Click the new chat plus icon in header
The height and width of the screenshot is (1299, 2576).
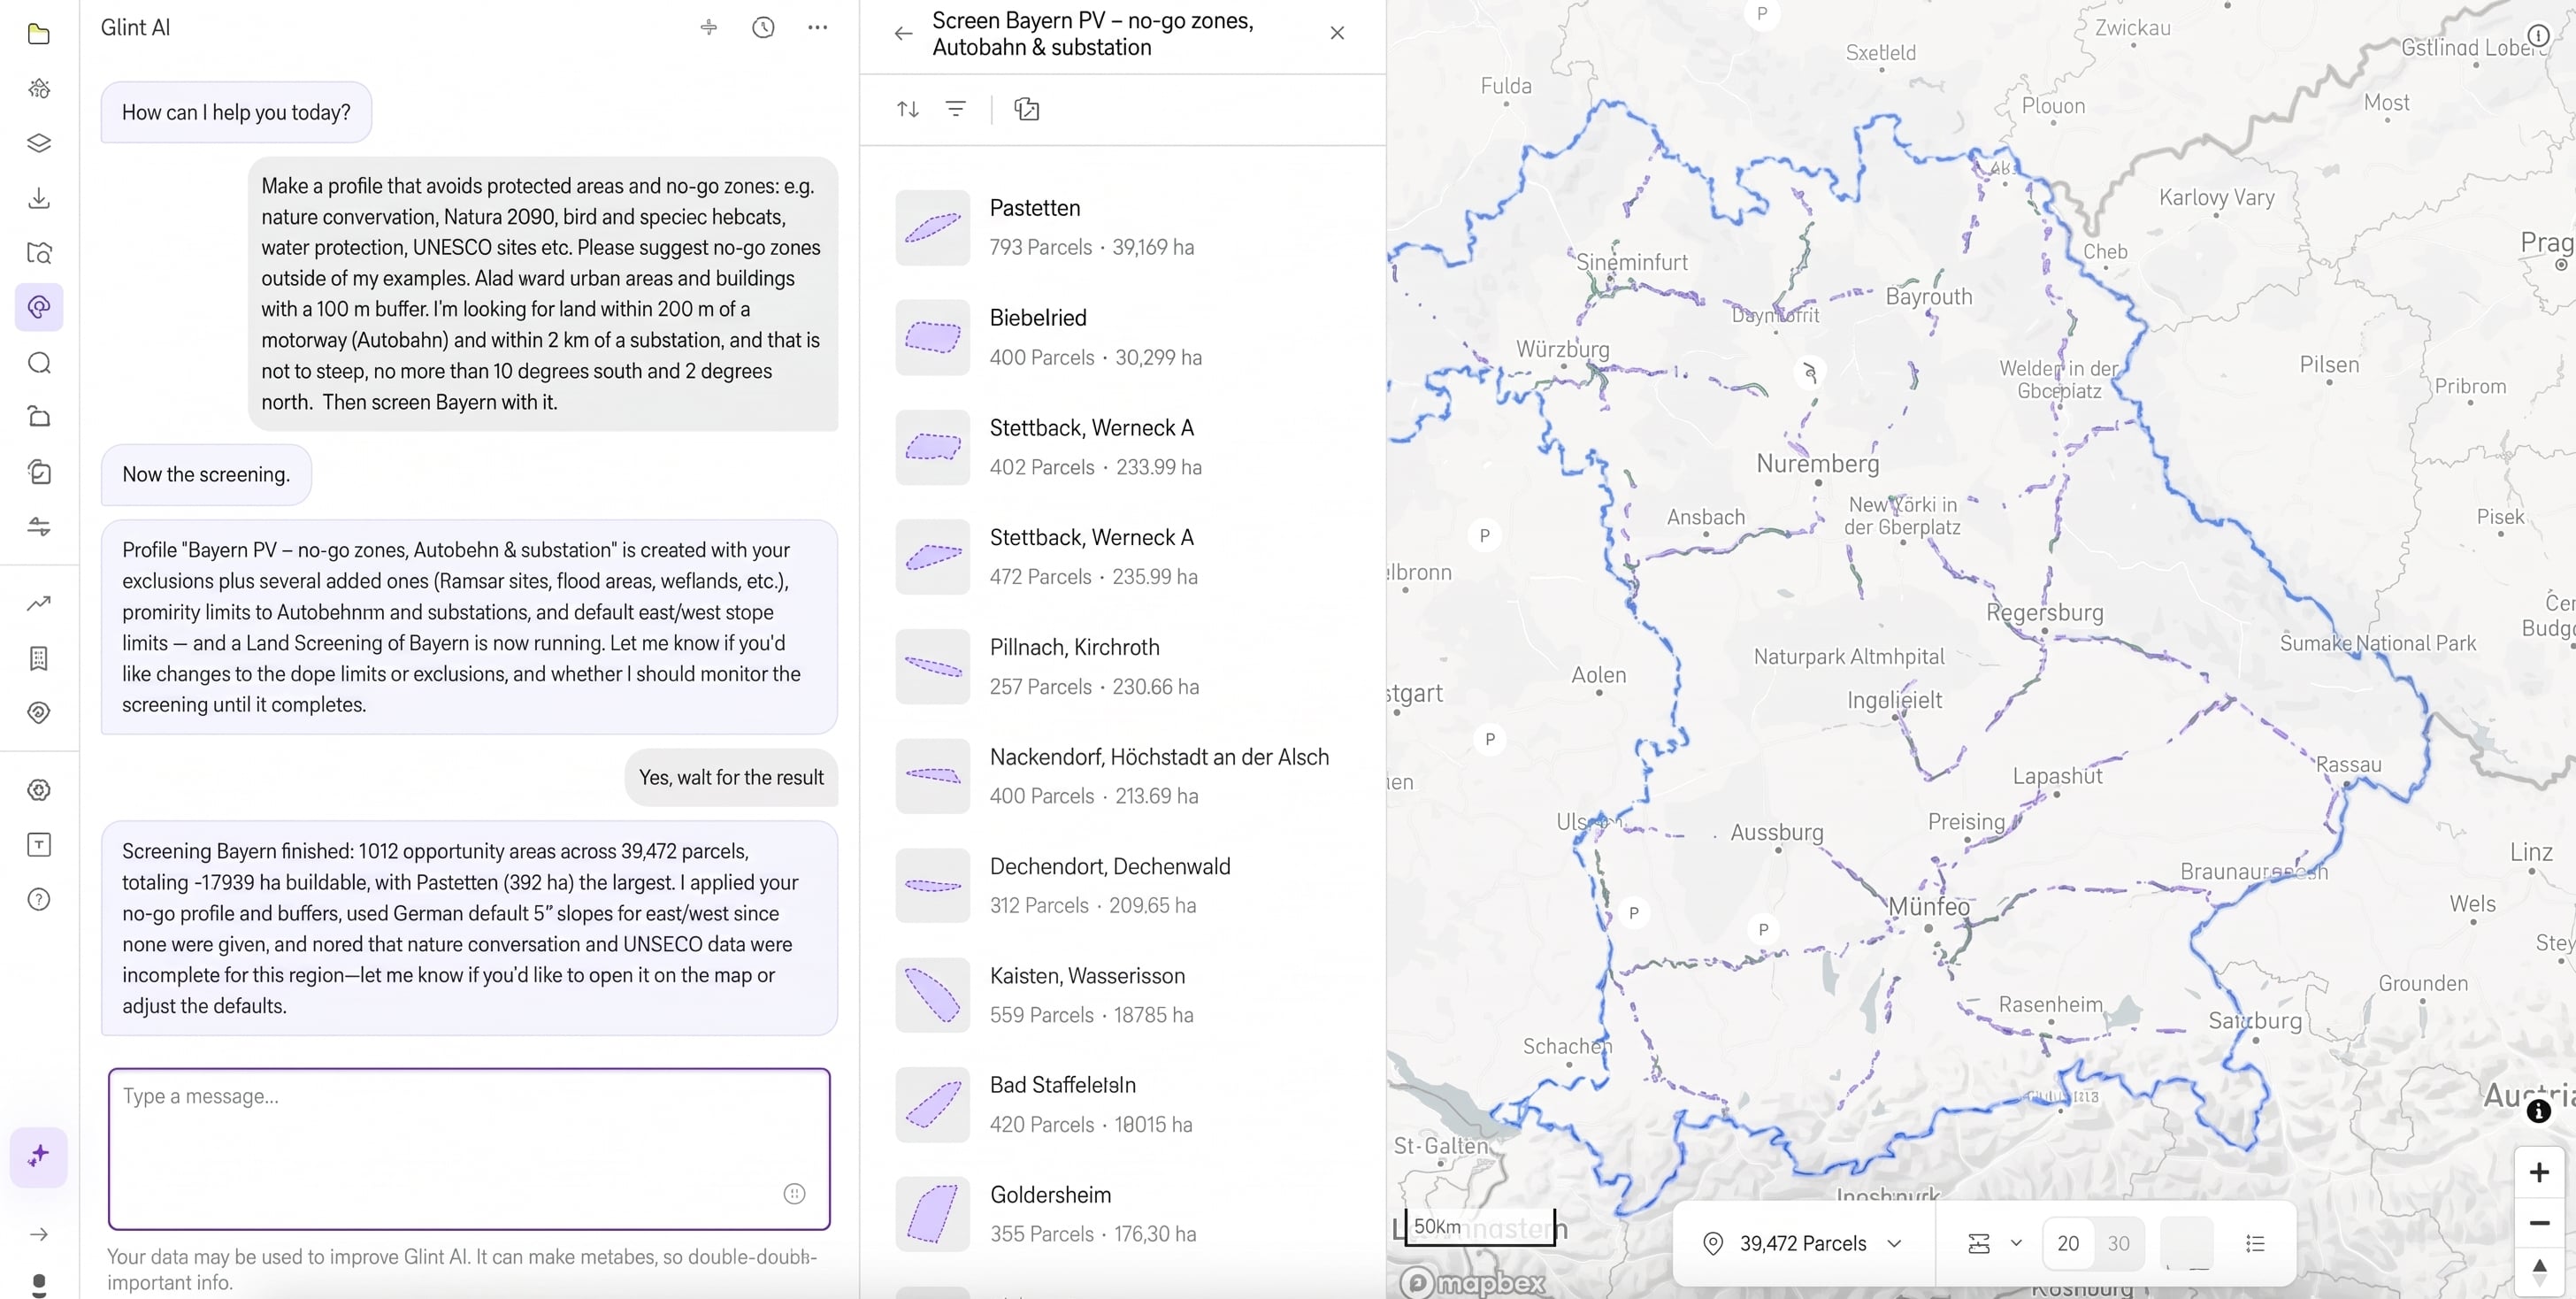coord(708,28)
